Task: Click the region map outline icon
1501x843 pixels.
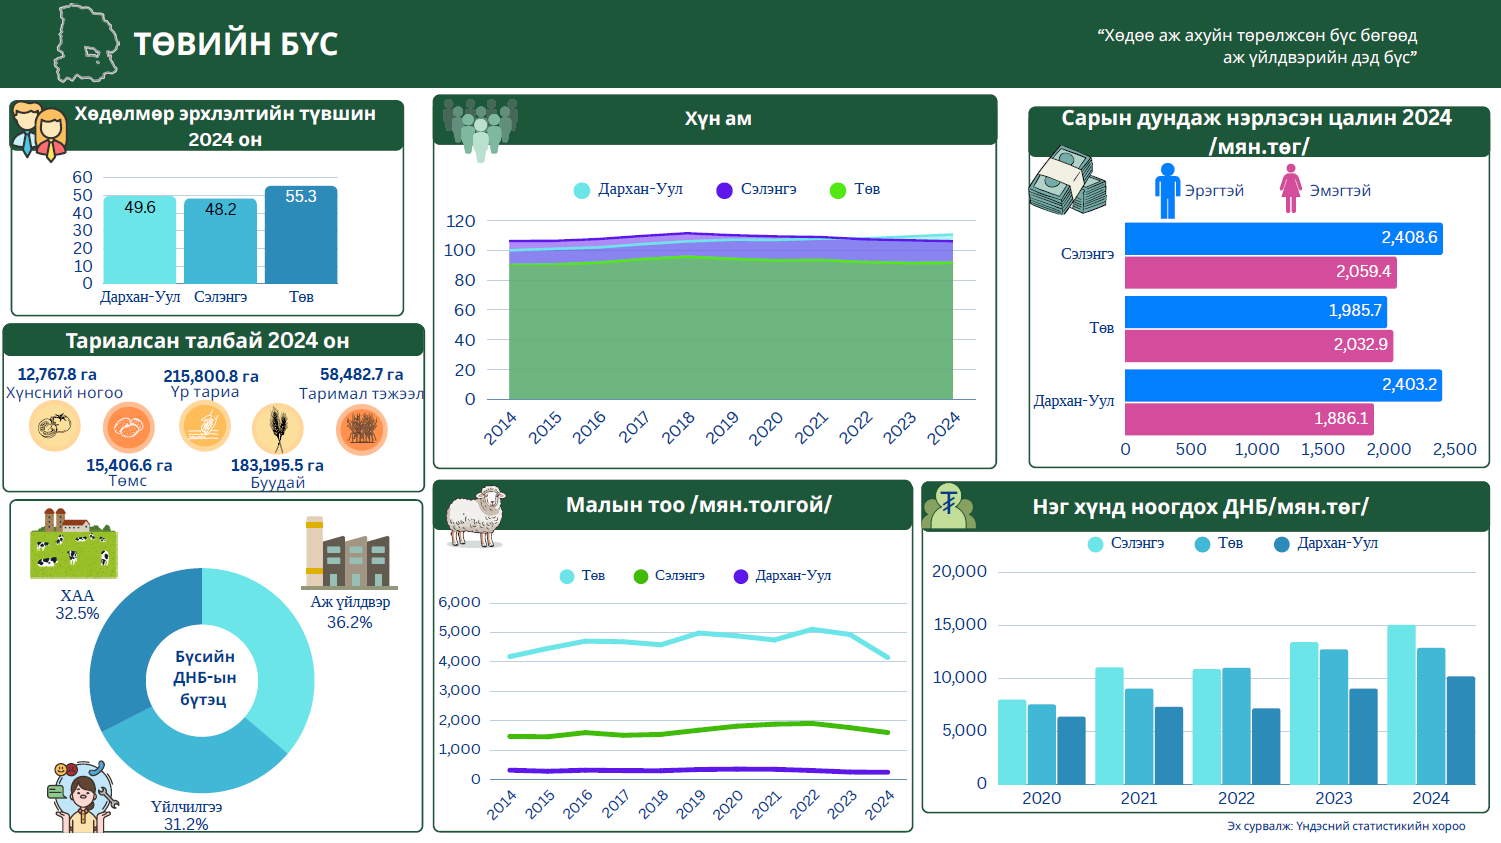Action: (x=85, y=44)
